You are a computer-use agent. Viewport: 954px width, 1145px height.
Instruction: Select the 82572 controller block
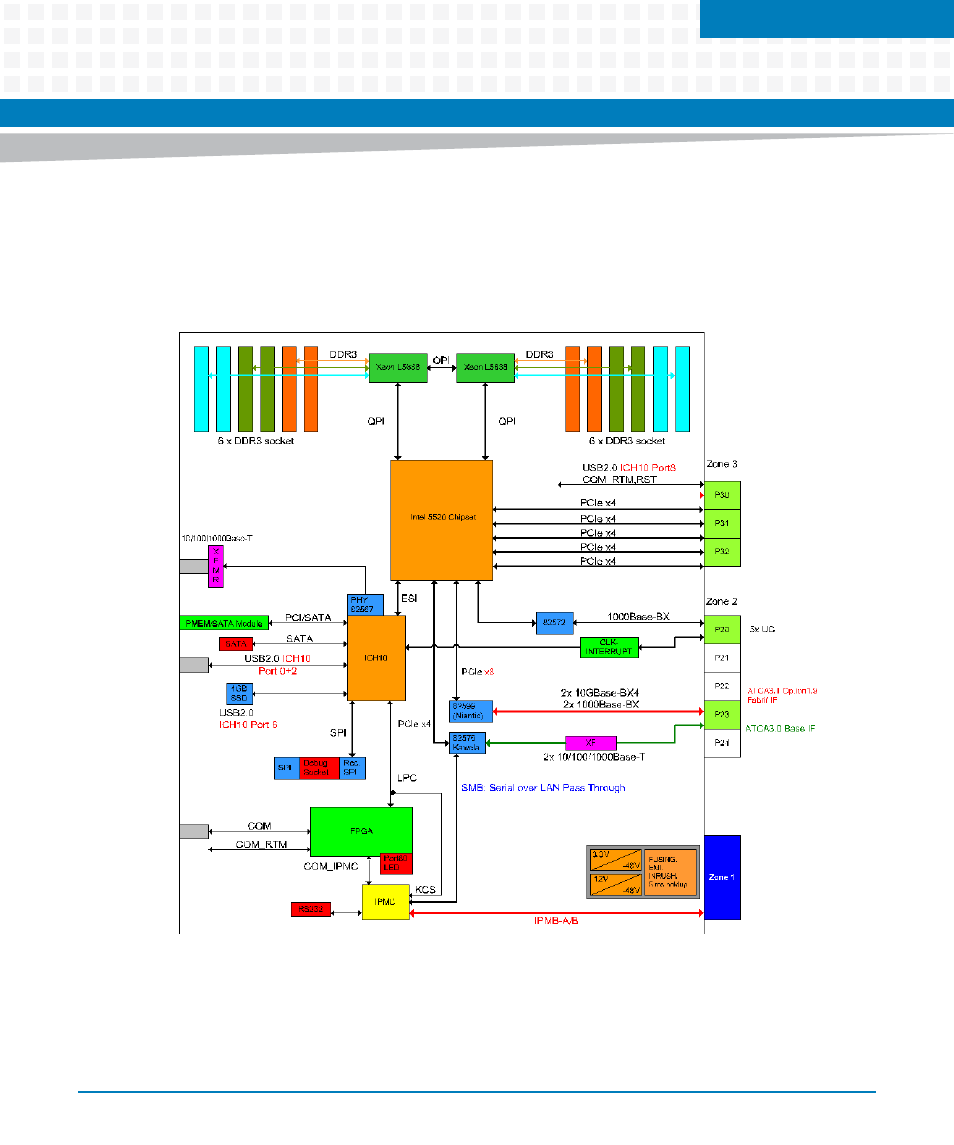(554, 623)
